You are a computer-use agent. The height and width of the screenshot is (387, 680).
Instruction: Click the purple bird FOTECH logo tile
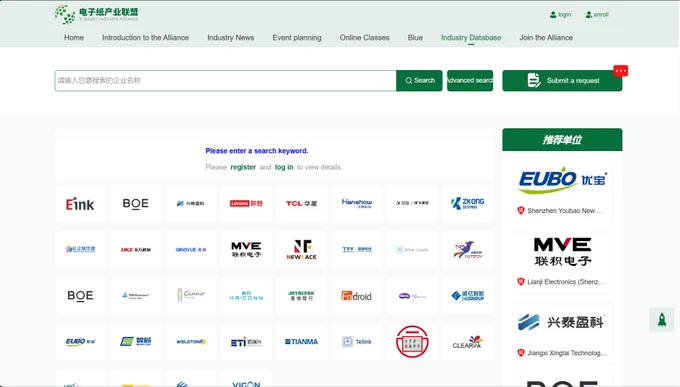pos(467,249)
